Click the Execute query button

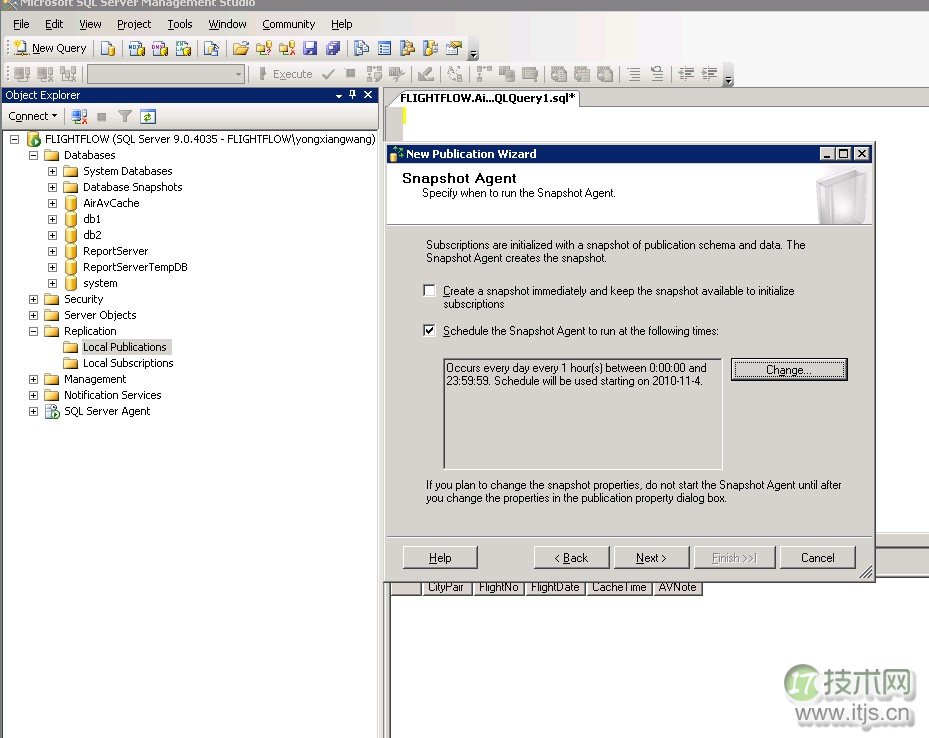(286, 74)
